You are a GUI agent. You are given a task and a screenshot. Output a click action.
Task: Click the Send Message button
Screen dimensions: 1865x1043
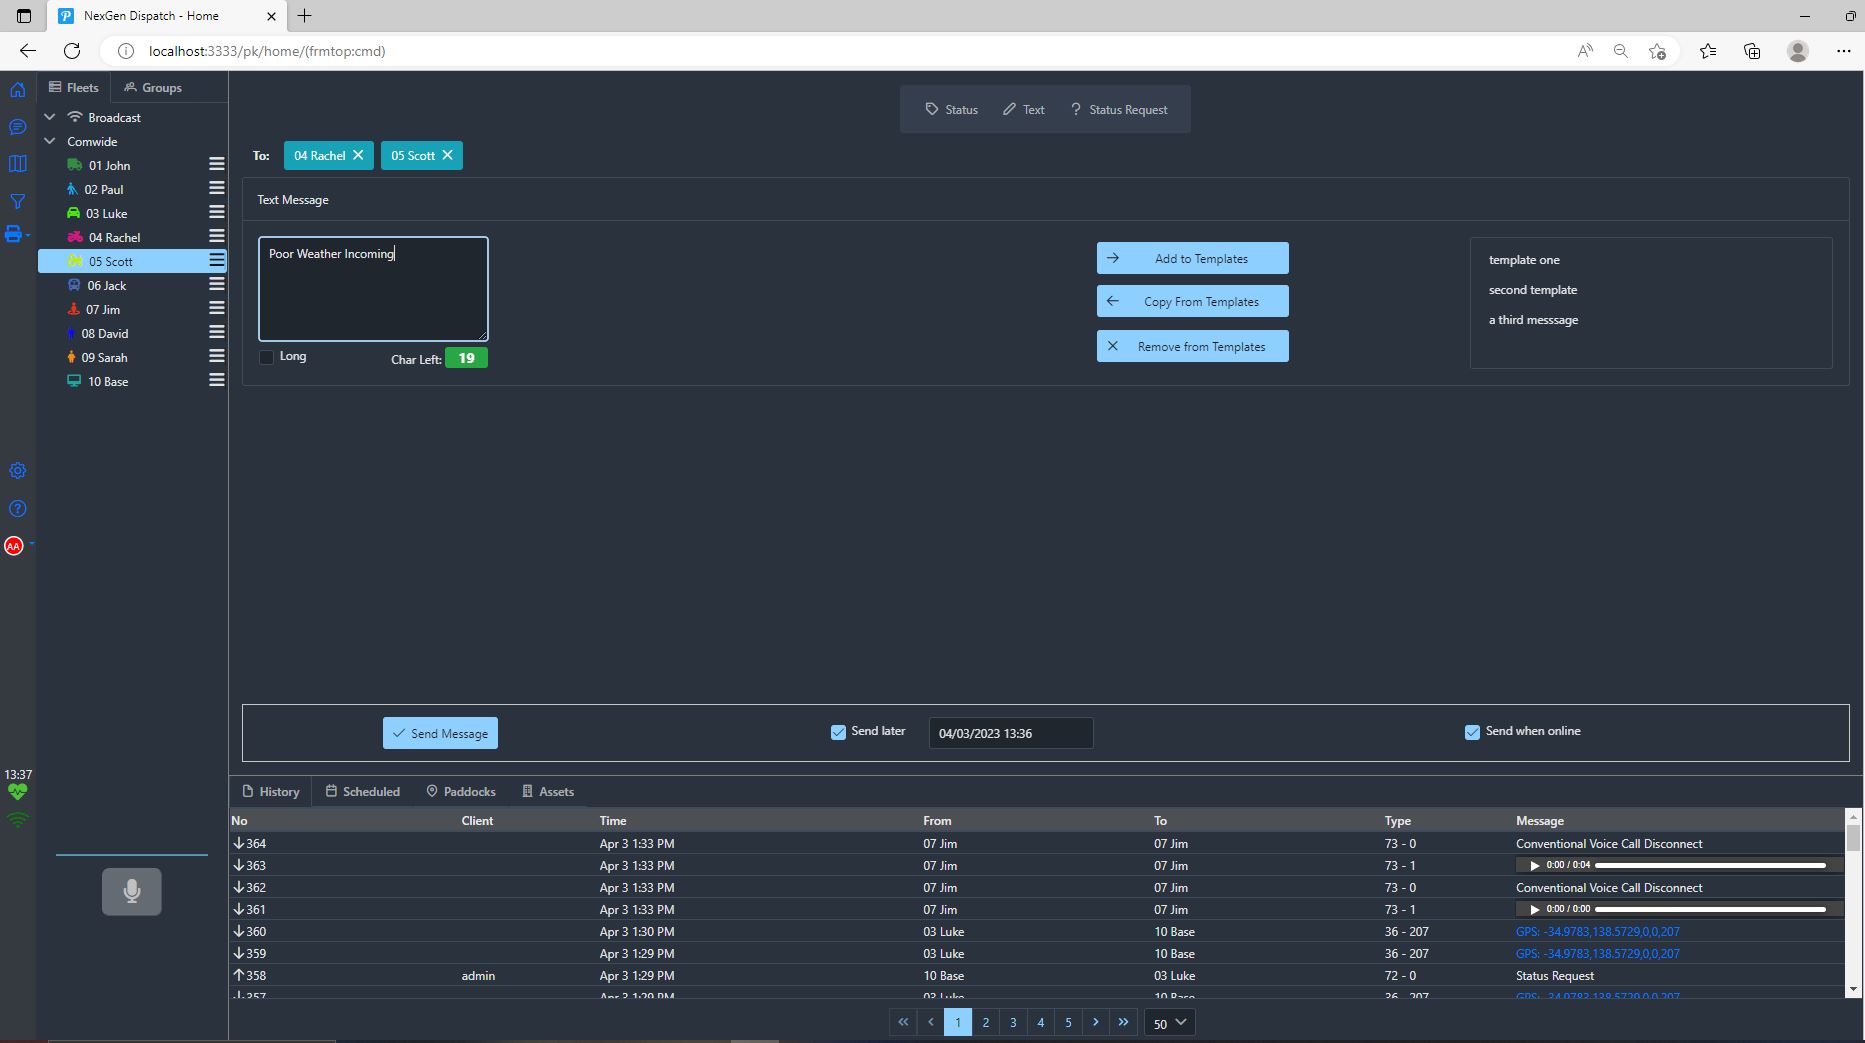(x=440, y=733)
